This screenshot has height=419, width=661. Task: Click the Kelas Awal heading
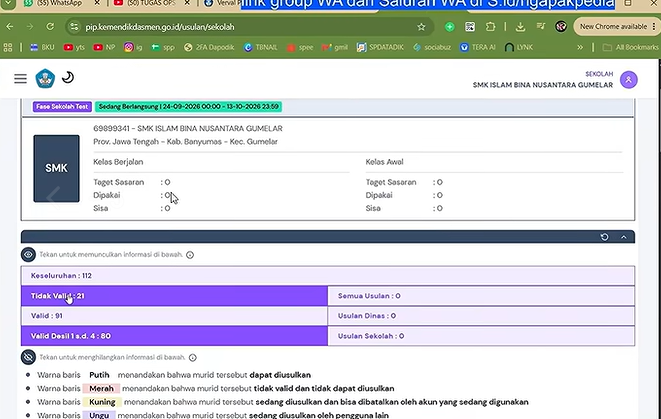coord(384,162)
